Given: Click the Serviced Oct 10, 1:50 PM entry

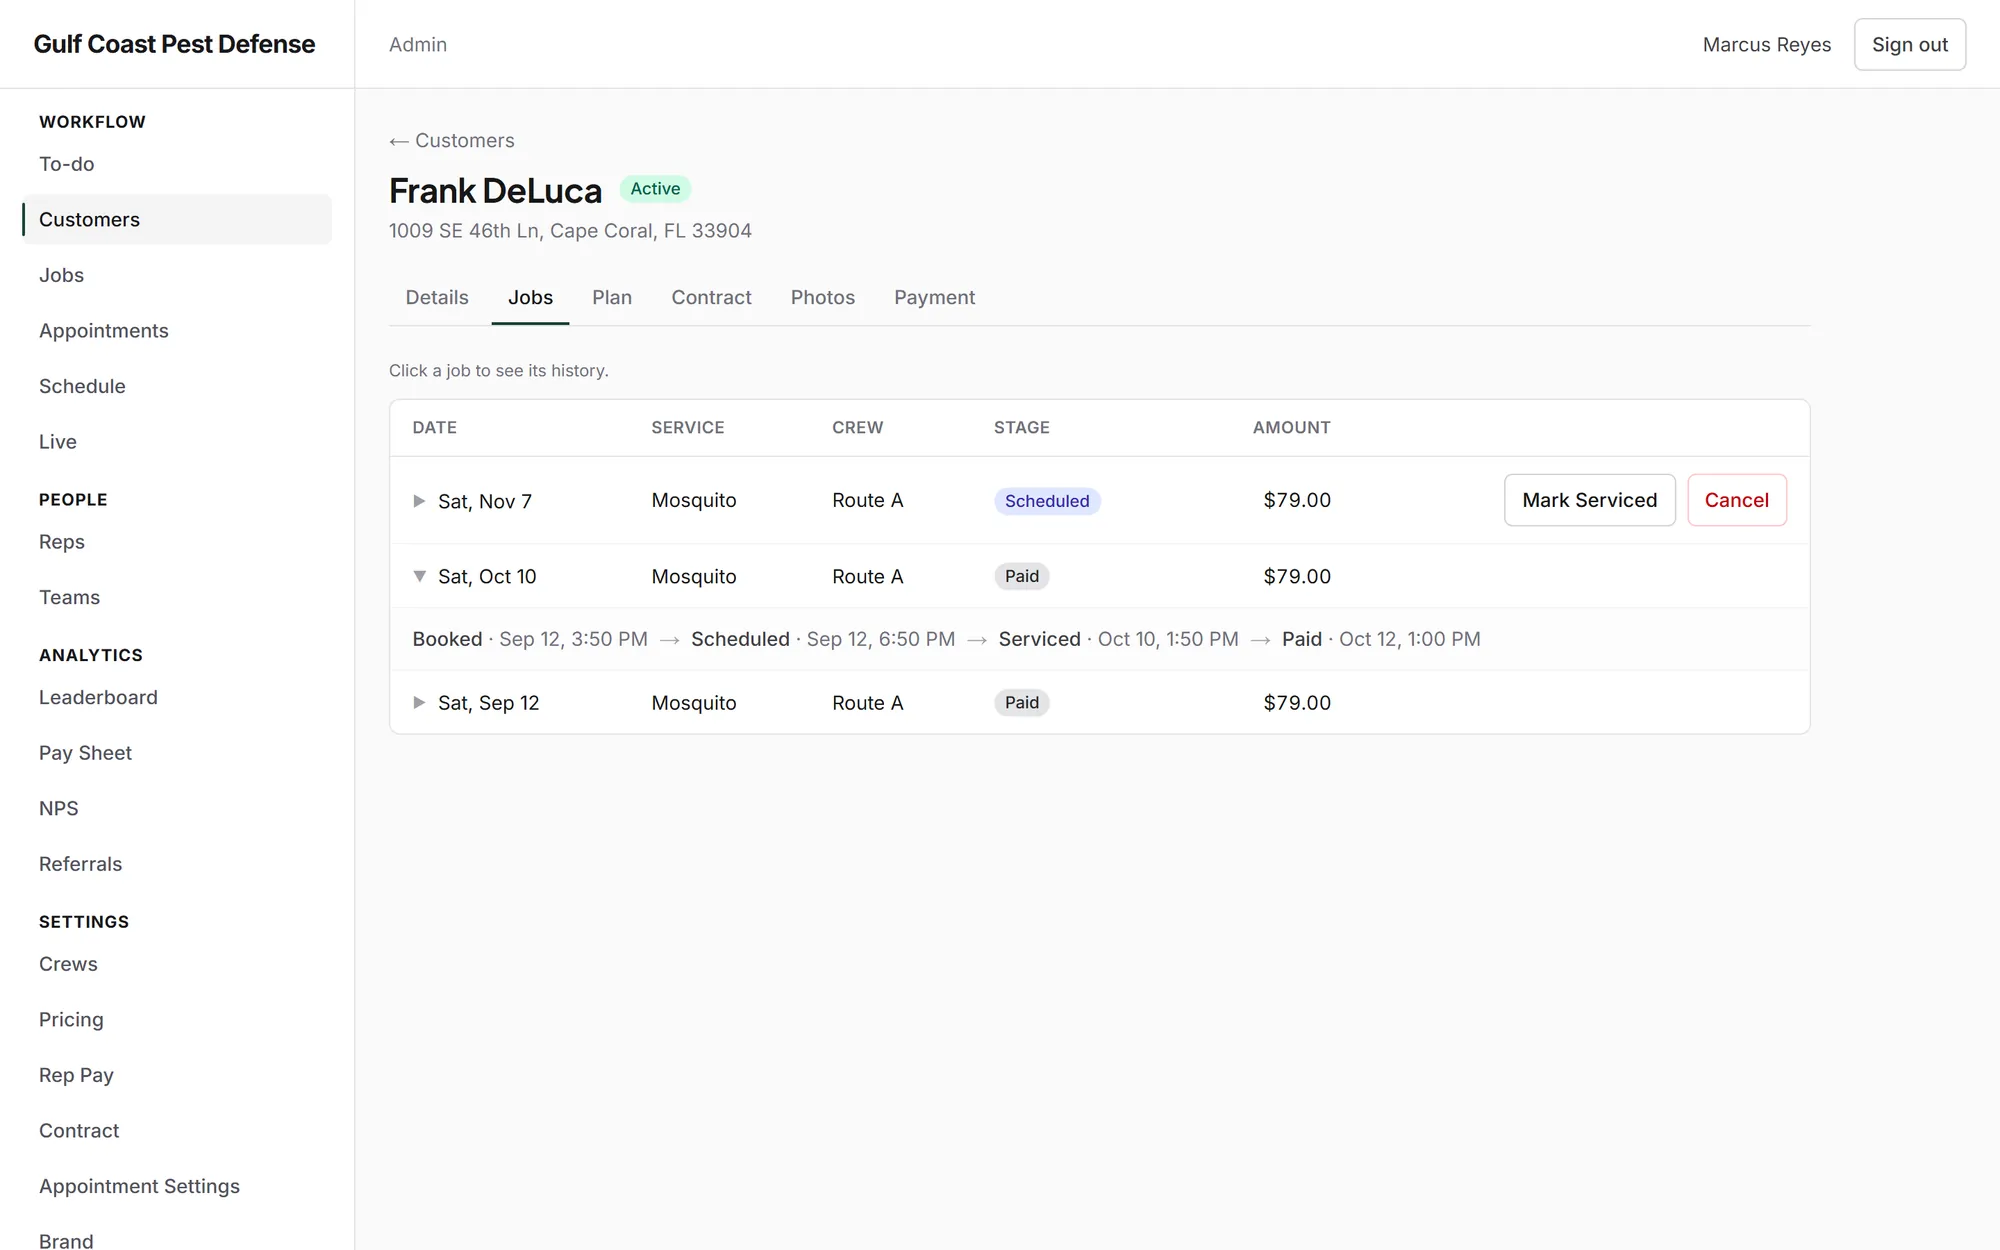Looking at the screenshot, I should pyautogui.click(x=1118, y=639).
